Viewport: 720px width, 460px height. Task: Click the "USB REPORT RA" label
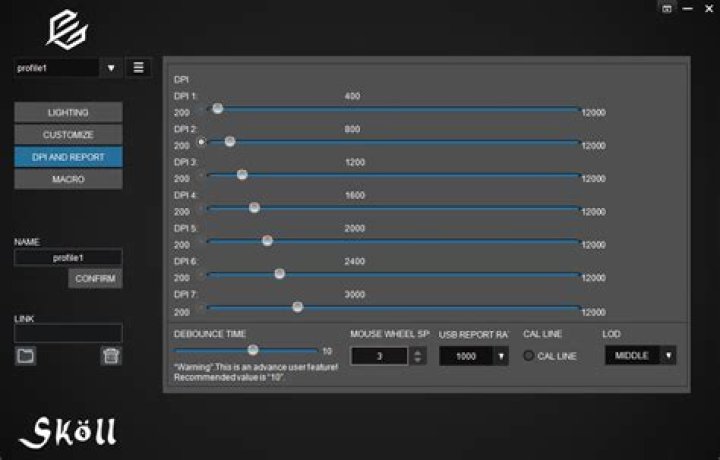473,334
